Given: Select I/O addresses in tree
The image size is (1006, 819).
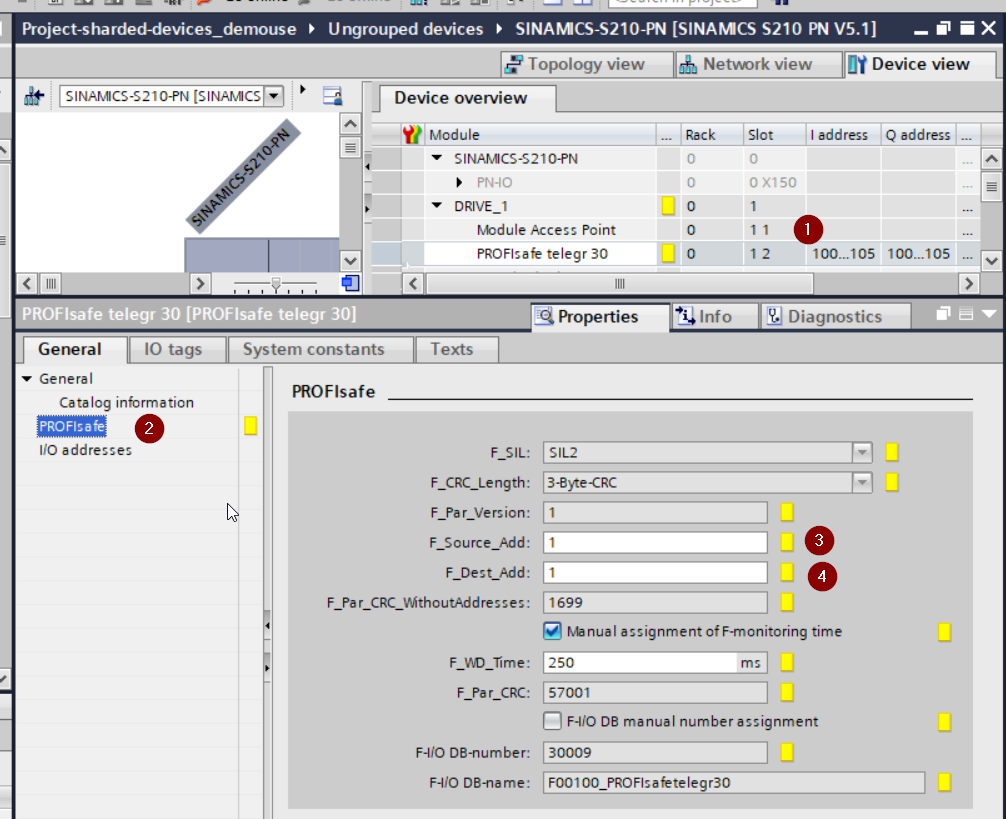Looking at the screenshot, I should click(85, 450).
